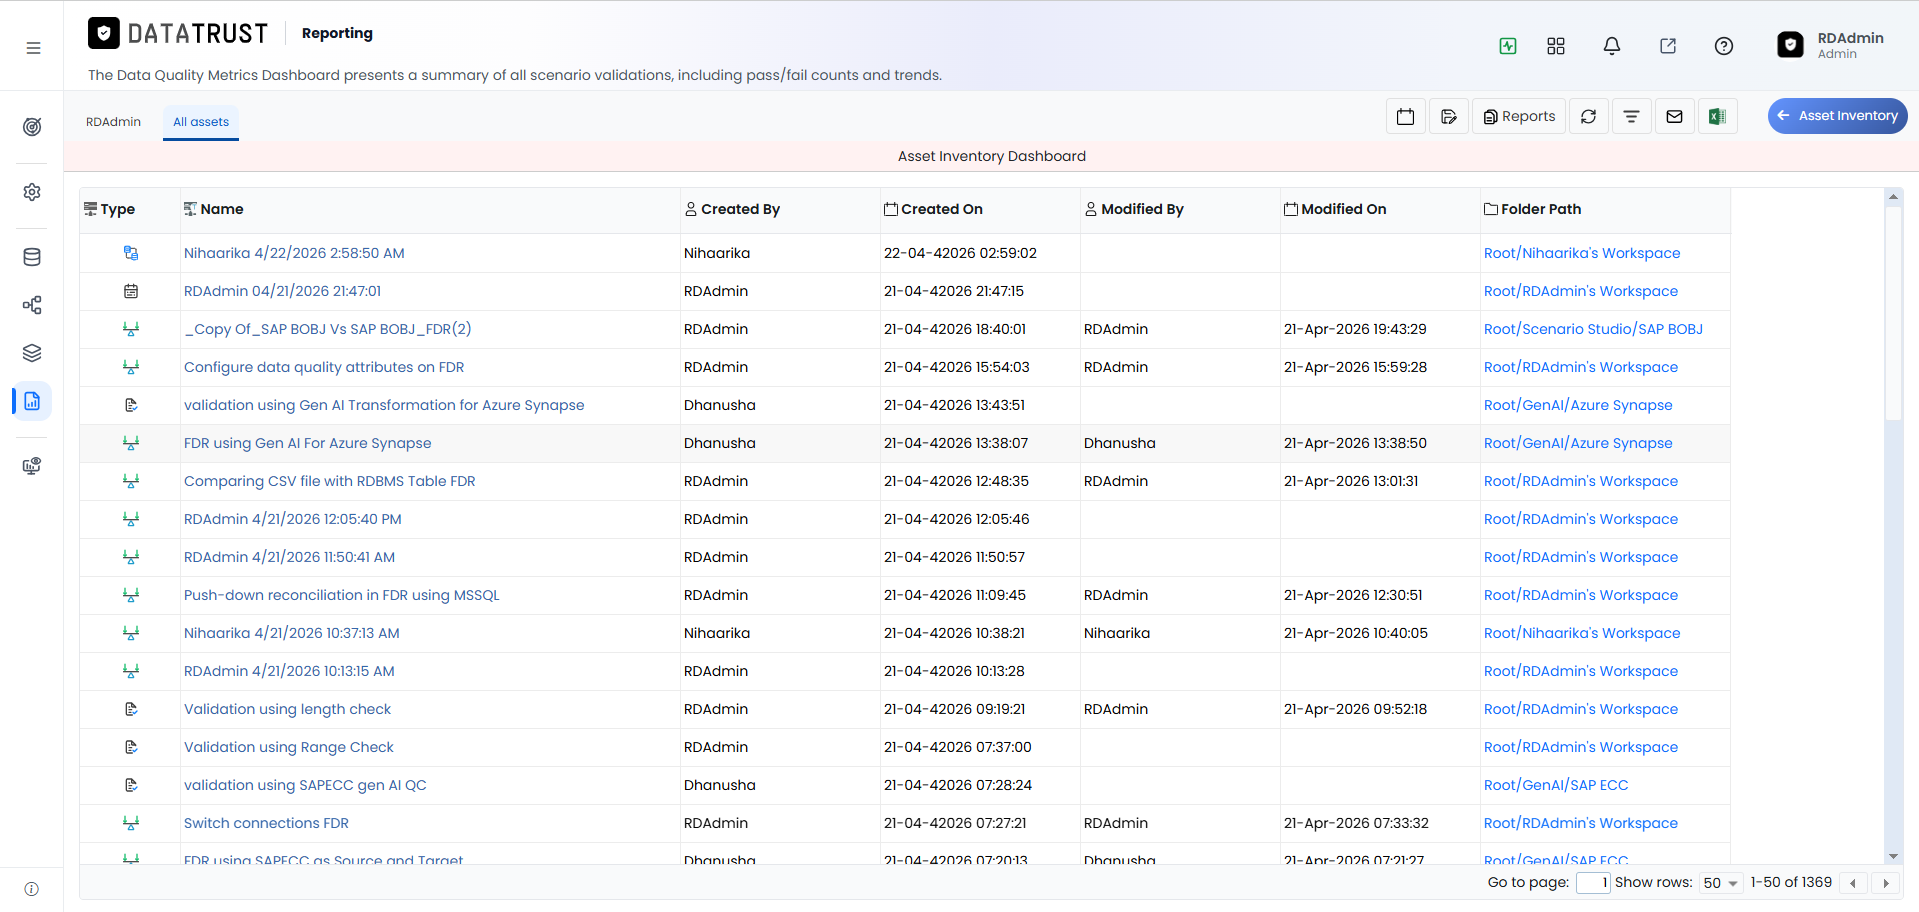Viewport: 1919px width, 912px height.
Task: Open the green activity monitor icon
Action: 1508,46
